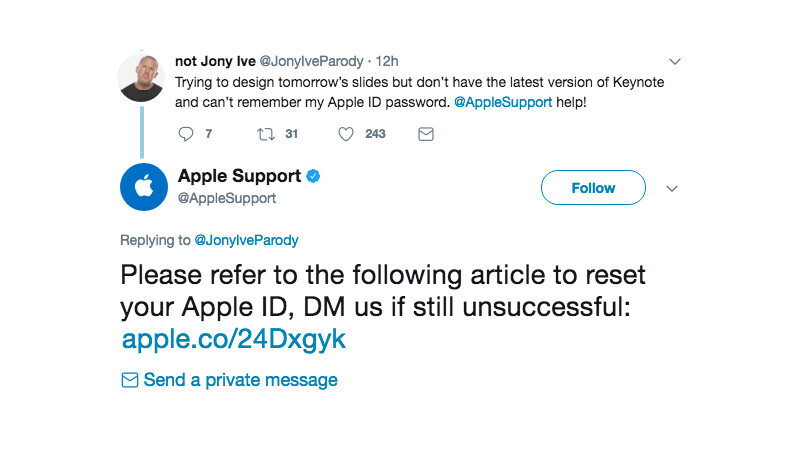Expand the parody tweet options chevron
The height and width of the screenshot is (450, 800).
click(x=675, y=60)
